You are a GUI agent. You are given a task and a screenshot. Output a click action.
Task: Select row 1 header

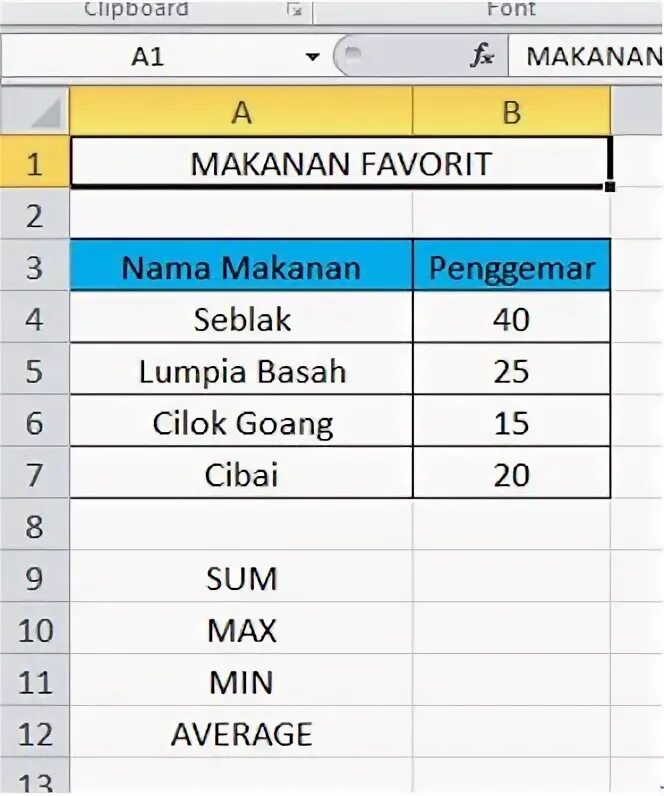point(35,163)
